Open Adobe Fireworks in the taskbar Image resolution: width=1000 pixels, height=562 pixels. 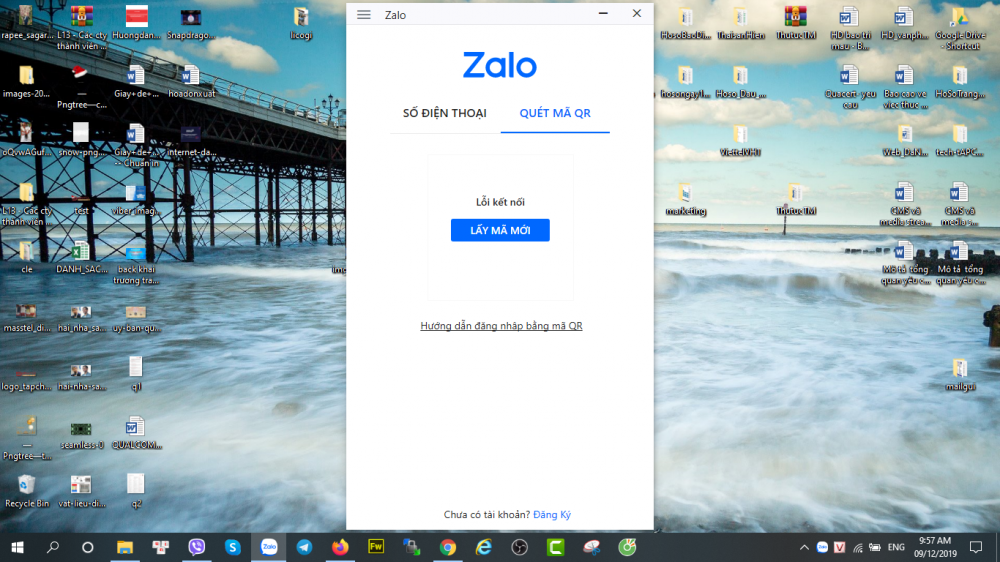tap(376, 547)
